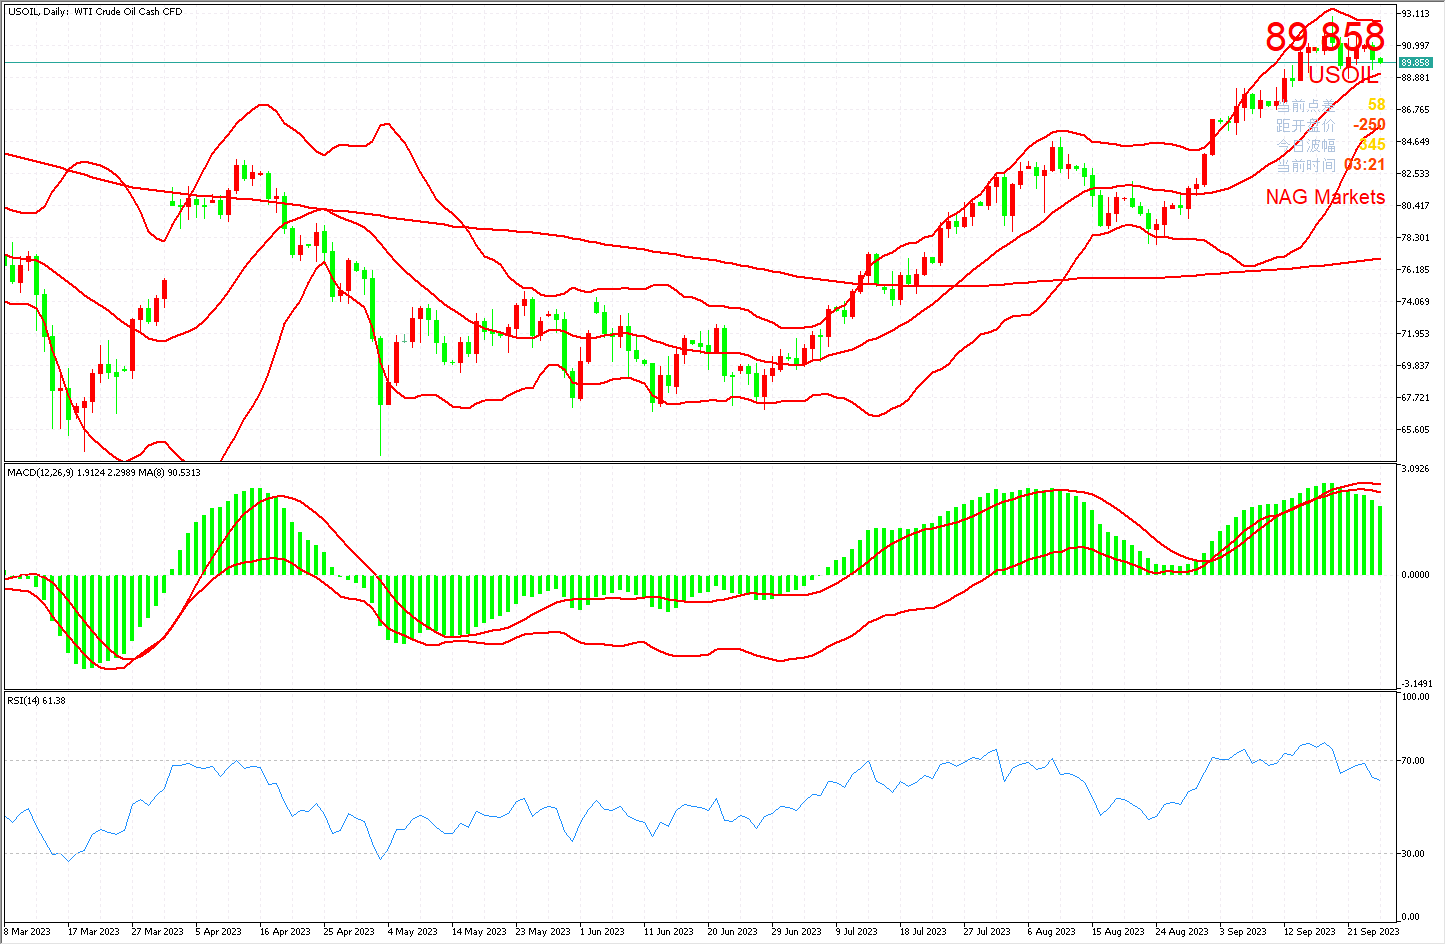Click the 93.113 price scale label
The image size is (1446, 945).
point(1415,14)
